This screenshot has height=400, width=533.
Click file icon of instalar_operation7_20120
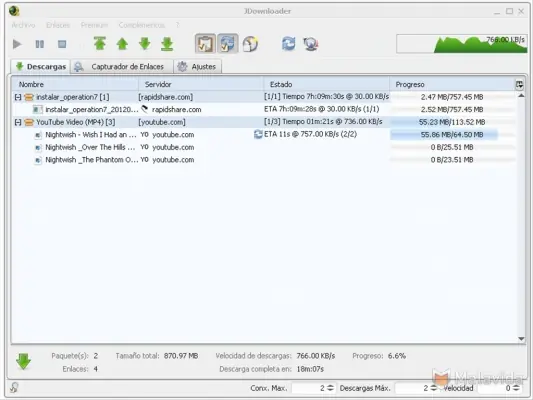[37, 109]
